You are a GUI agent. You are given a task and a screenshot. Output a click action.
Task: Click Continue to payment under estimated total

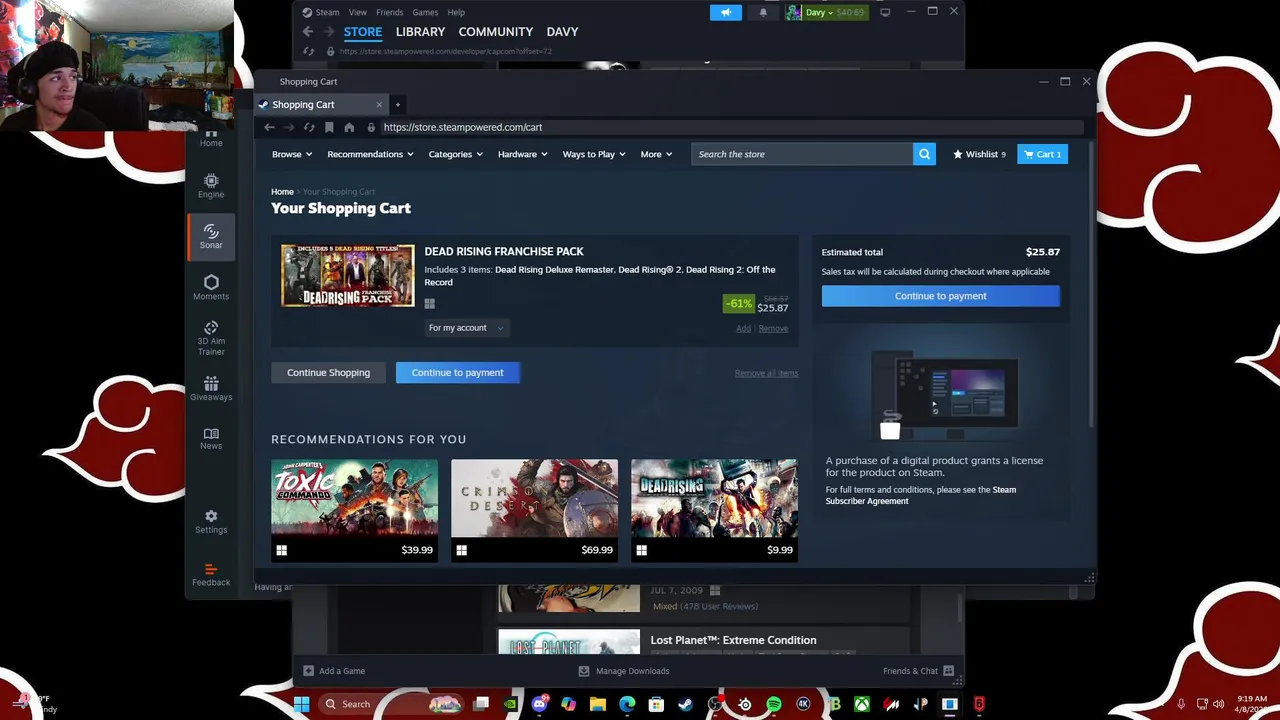(940, 296)
